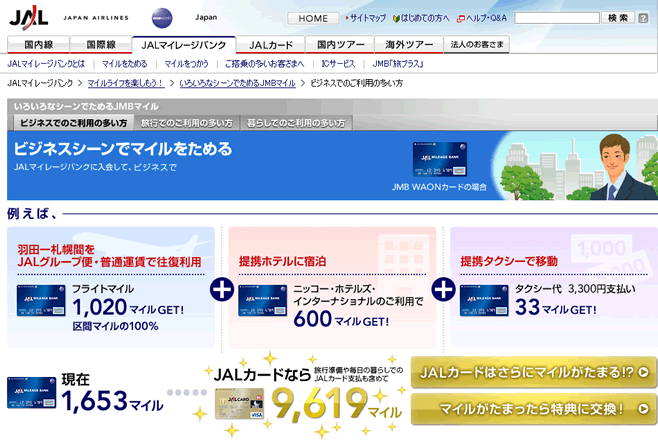The image size is (658, 442).
Task: Open the ヘルプ・Q&A link
Action: click(486, 18)
